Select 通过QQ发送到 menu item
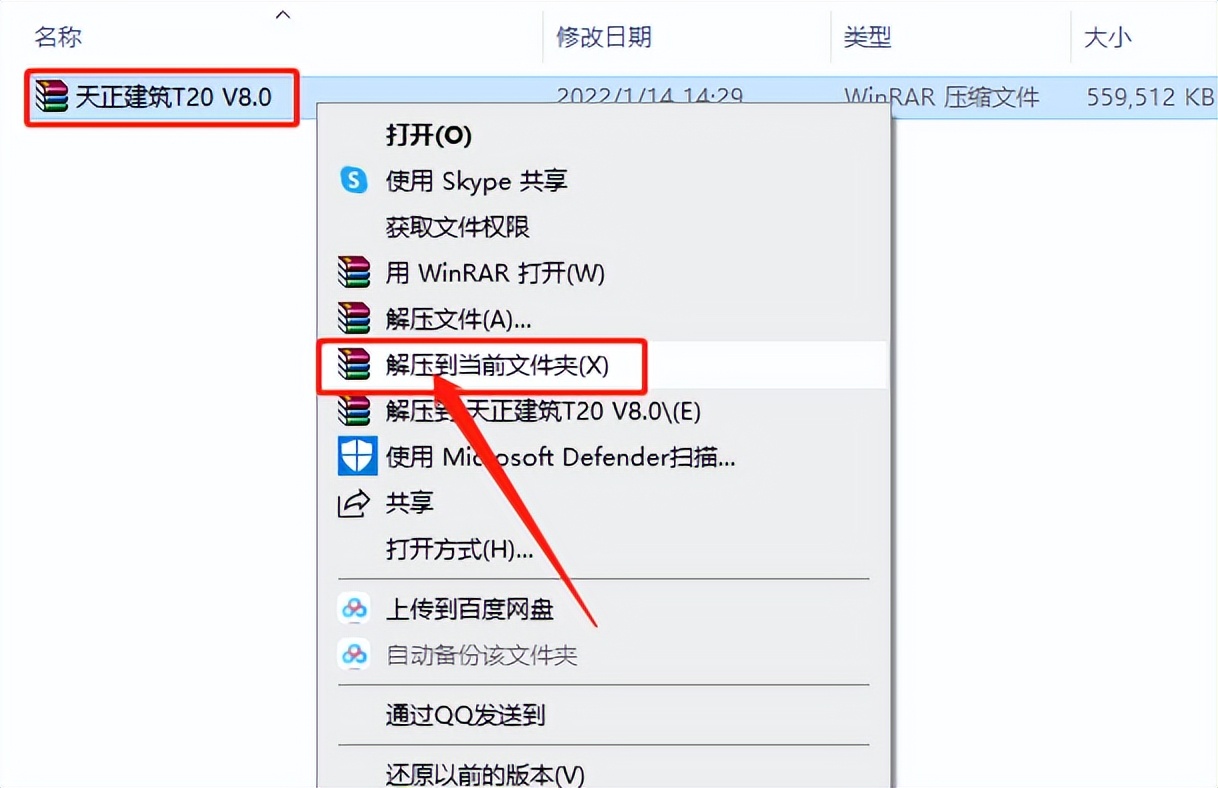This screenshot has width=1218, height=788. (x=465, y=714)
